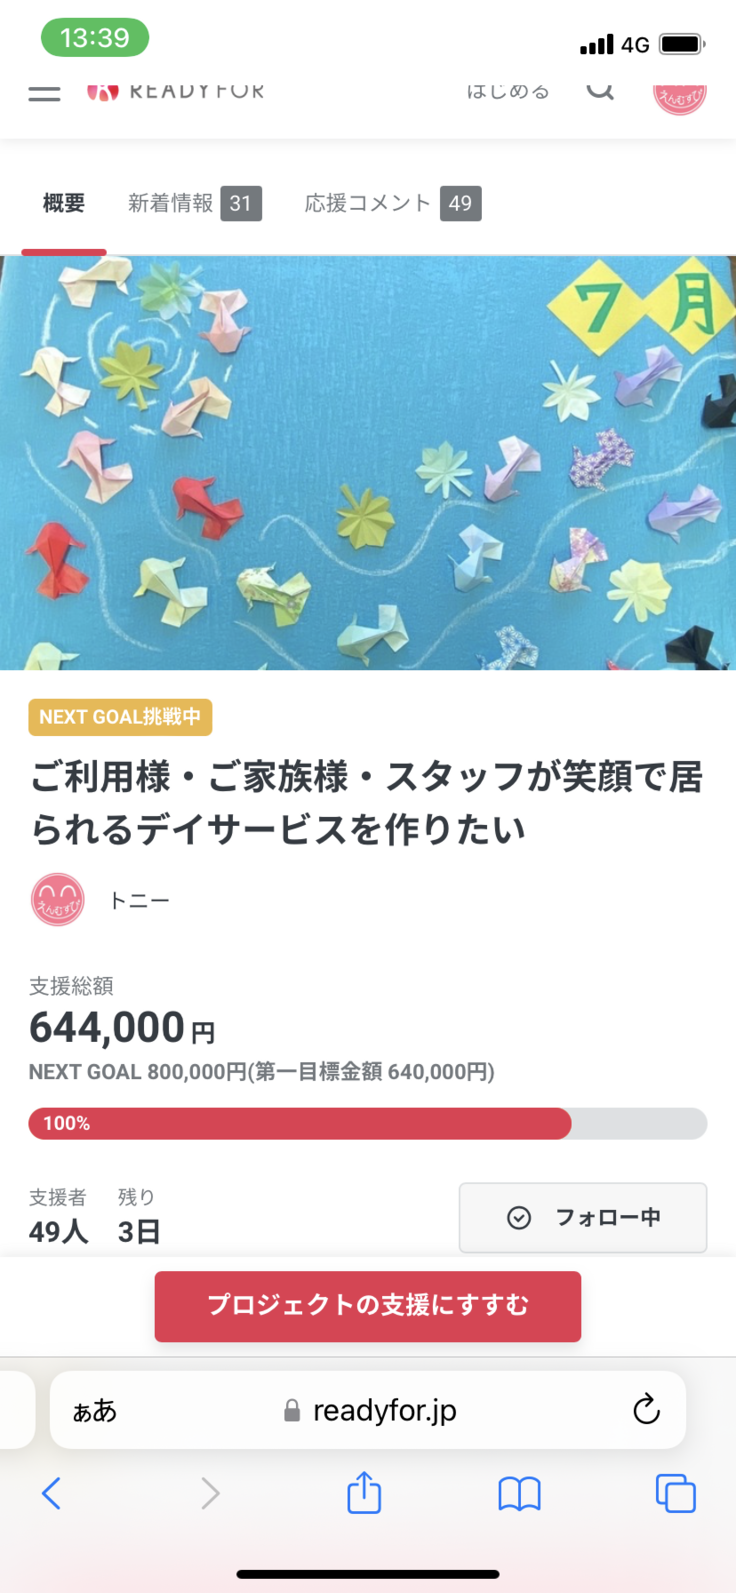Viewport: 736px width, 1593px height.
Task: Tap the Safari share icon
Action: [x=364, y=1493]
